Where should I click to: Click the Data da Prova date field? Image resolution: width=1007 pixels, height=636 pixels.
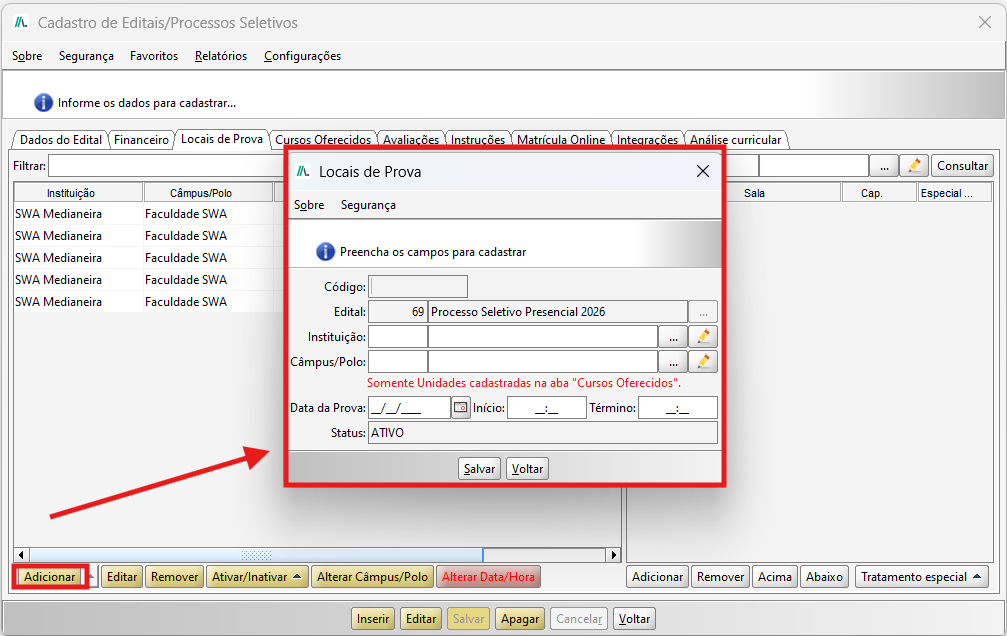pos(409,408)
